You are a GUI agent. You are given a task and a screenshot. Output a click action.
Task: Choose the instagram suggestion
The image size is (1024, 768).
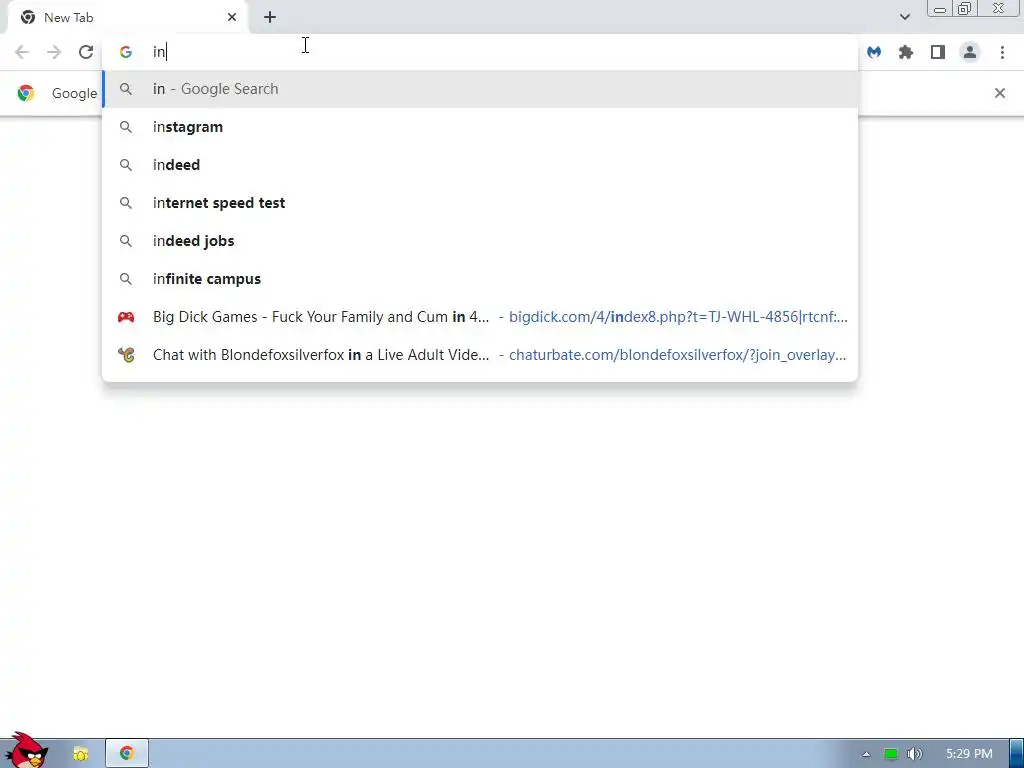pos(480,127)
